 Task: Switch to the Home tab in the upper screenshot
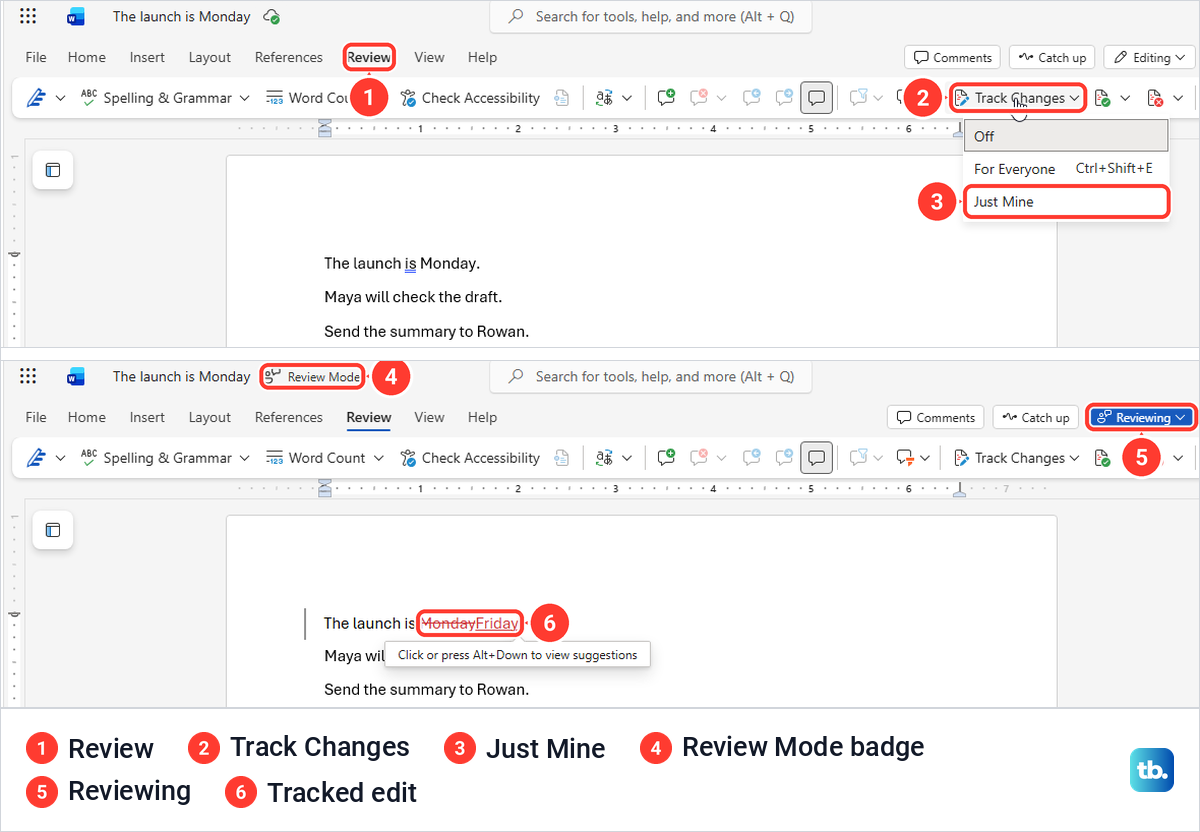point(87,57)
